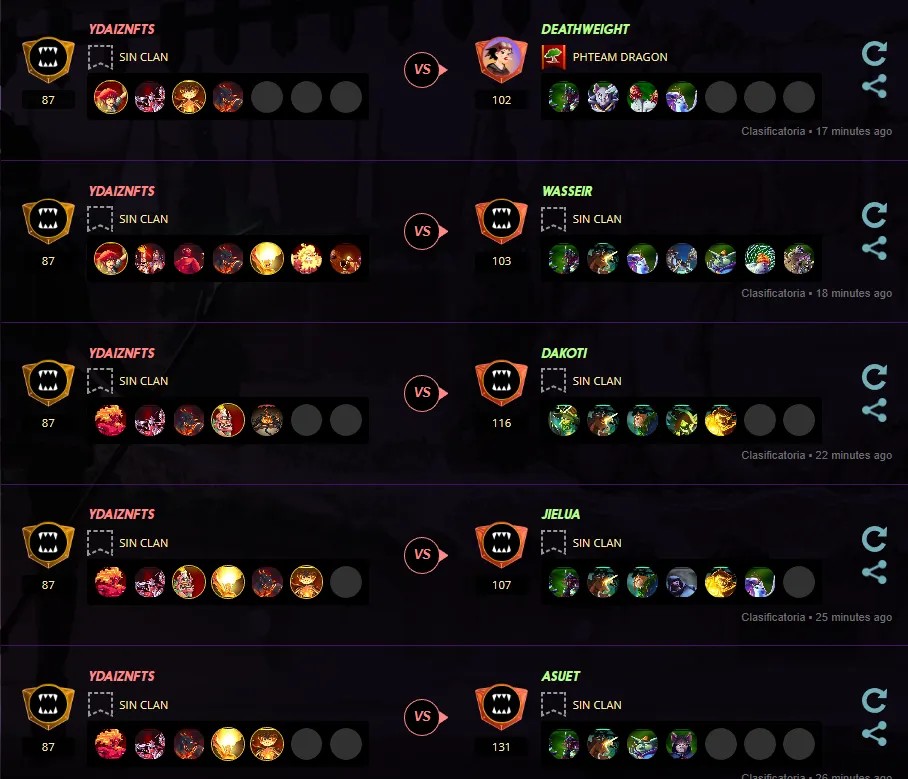
Task: Open DAKOTI player profile name
Action: click(x=564, y=353)
